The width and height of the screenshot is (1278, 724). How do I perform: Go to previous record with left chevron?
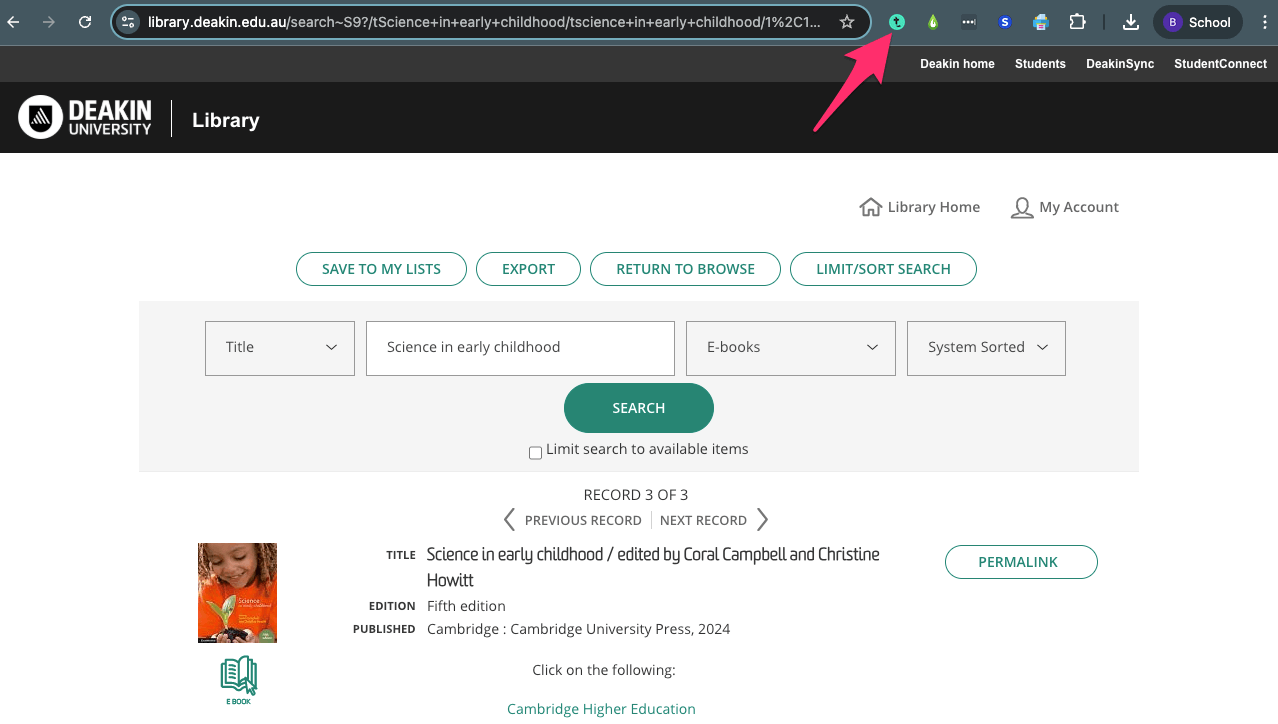510,520
